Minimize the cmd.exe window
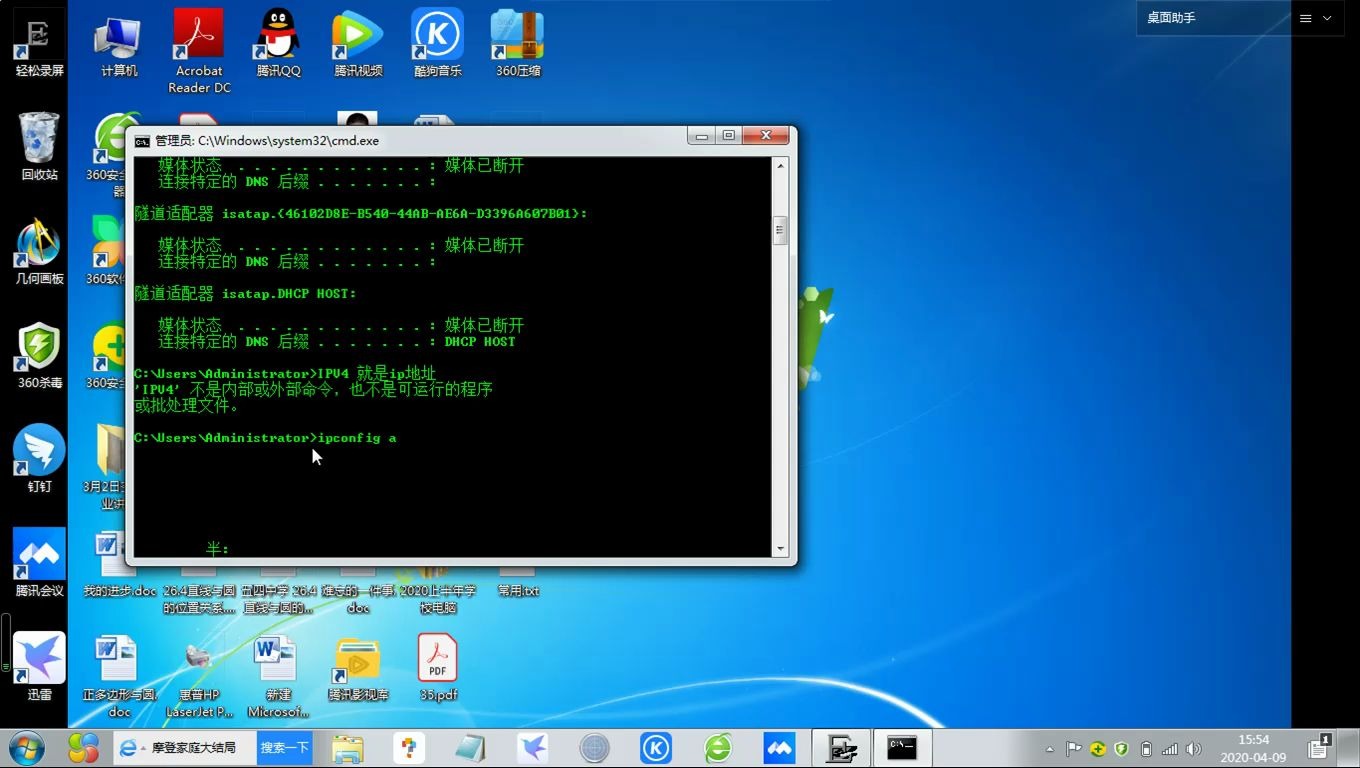The height and width of the screenshot is (768, 1360). [701, 136]
